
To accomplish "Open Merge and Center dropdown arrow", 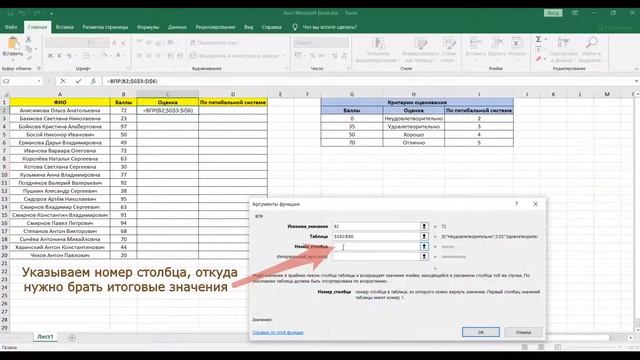I will (283, 56).
